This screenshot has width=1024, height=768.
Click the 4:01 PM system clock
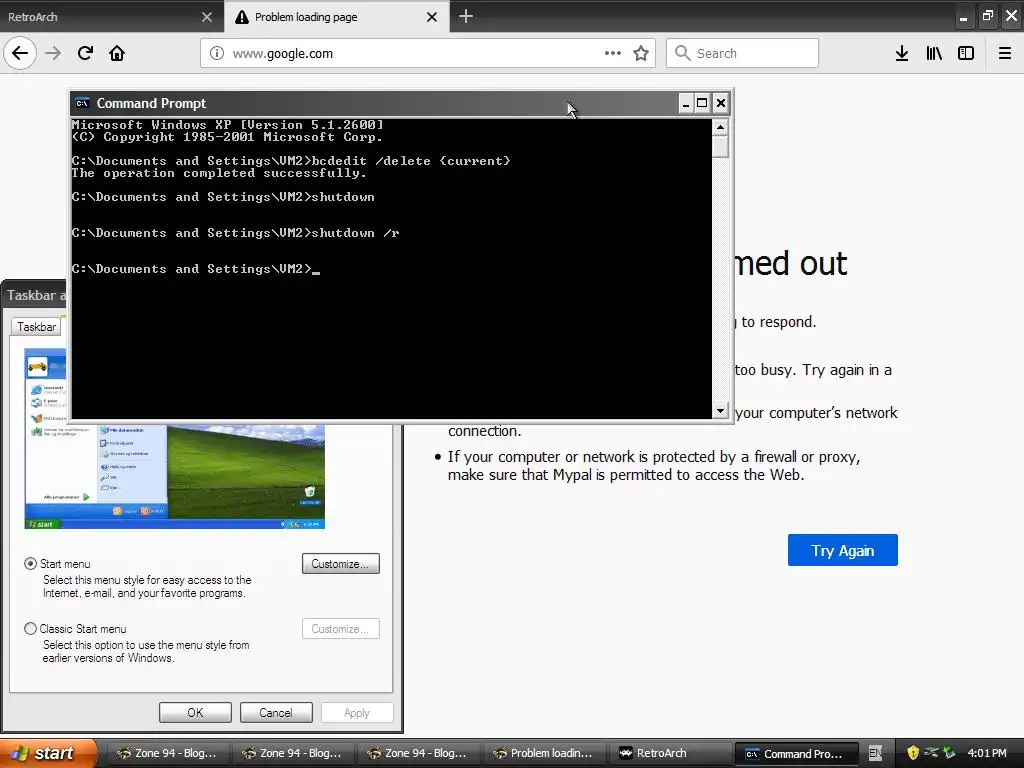coord(987,753)
